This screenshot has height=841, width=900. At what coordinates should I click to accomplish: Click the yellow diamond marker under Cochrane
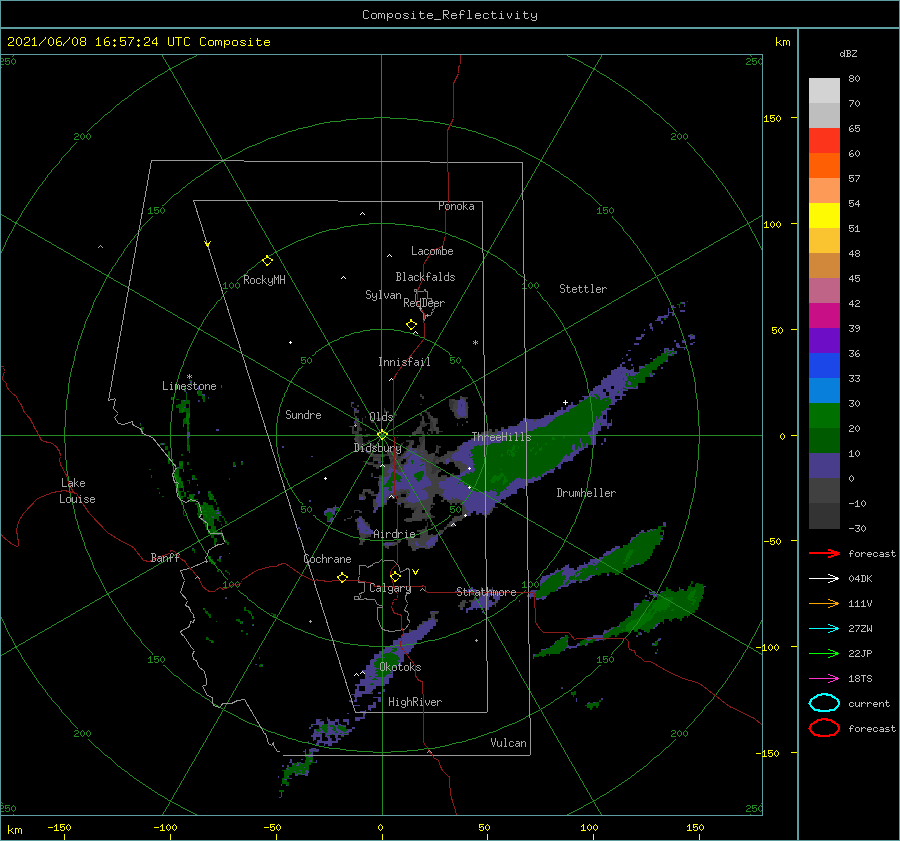pos(343,577)
